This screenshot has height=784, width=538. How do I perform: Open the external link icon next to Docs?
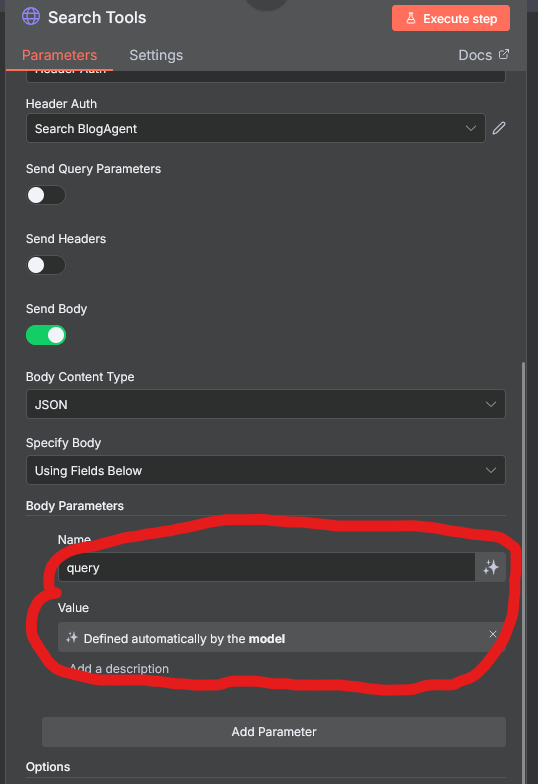[x=504, y=54]
